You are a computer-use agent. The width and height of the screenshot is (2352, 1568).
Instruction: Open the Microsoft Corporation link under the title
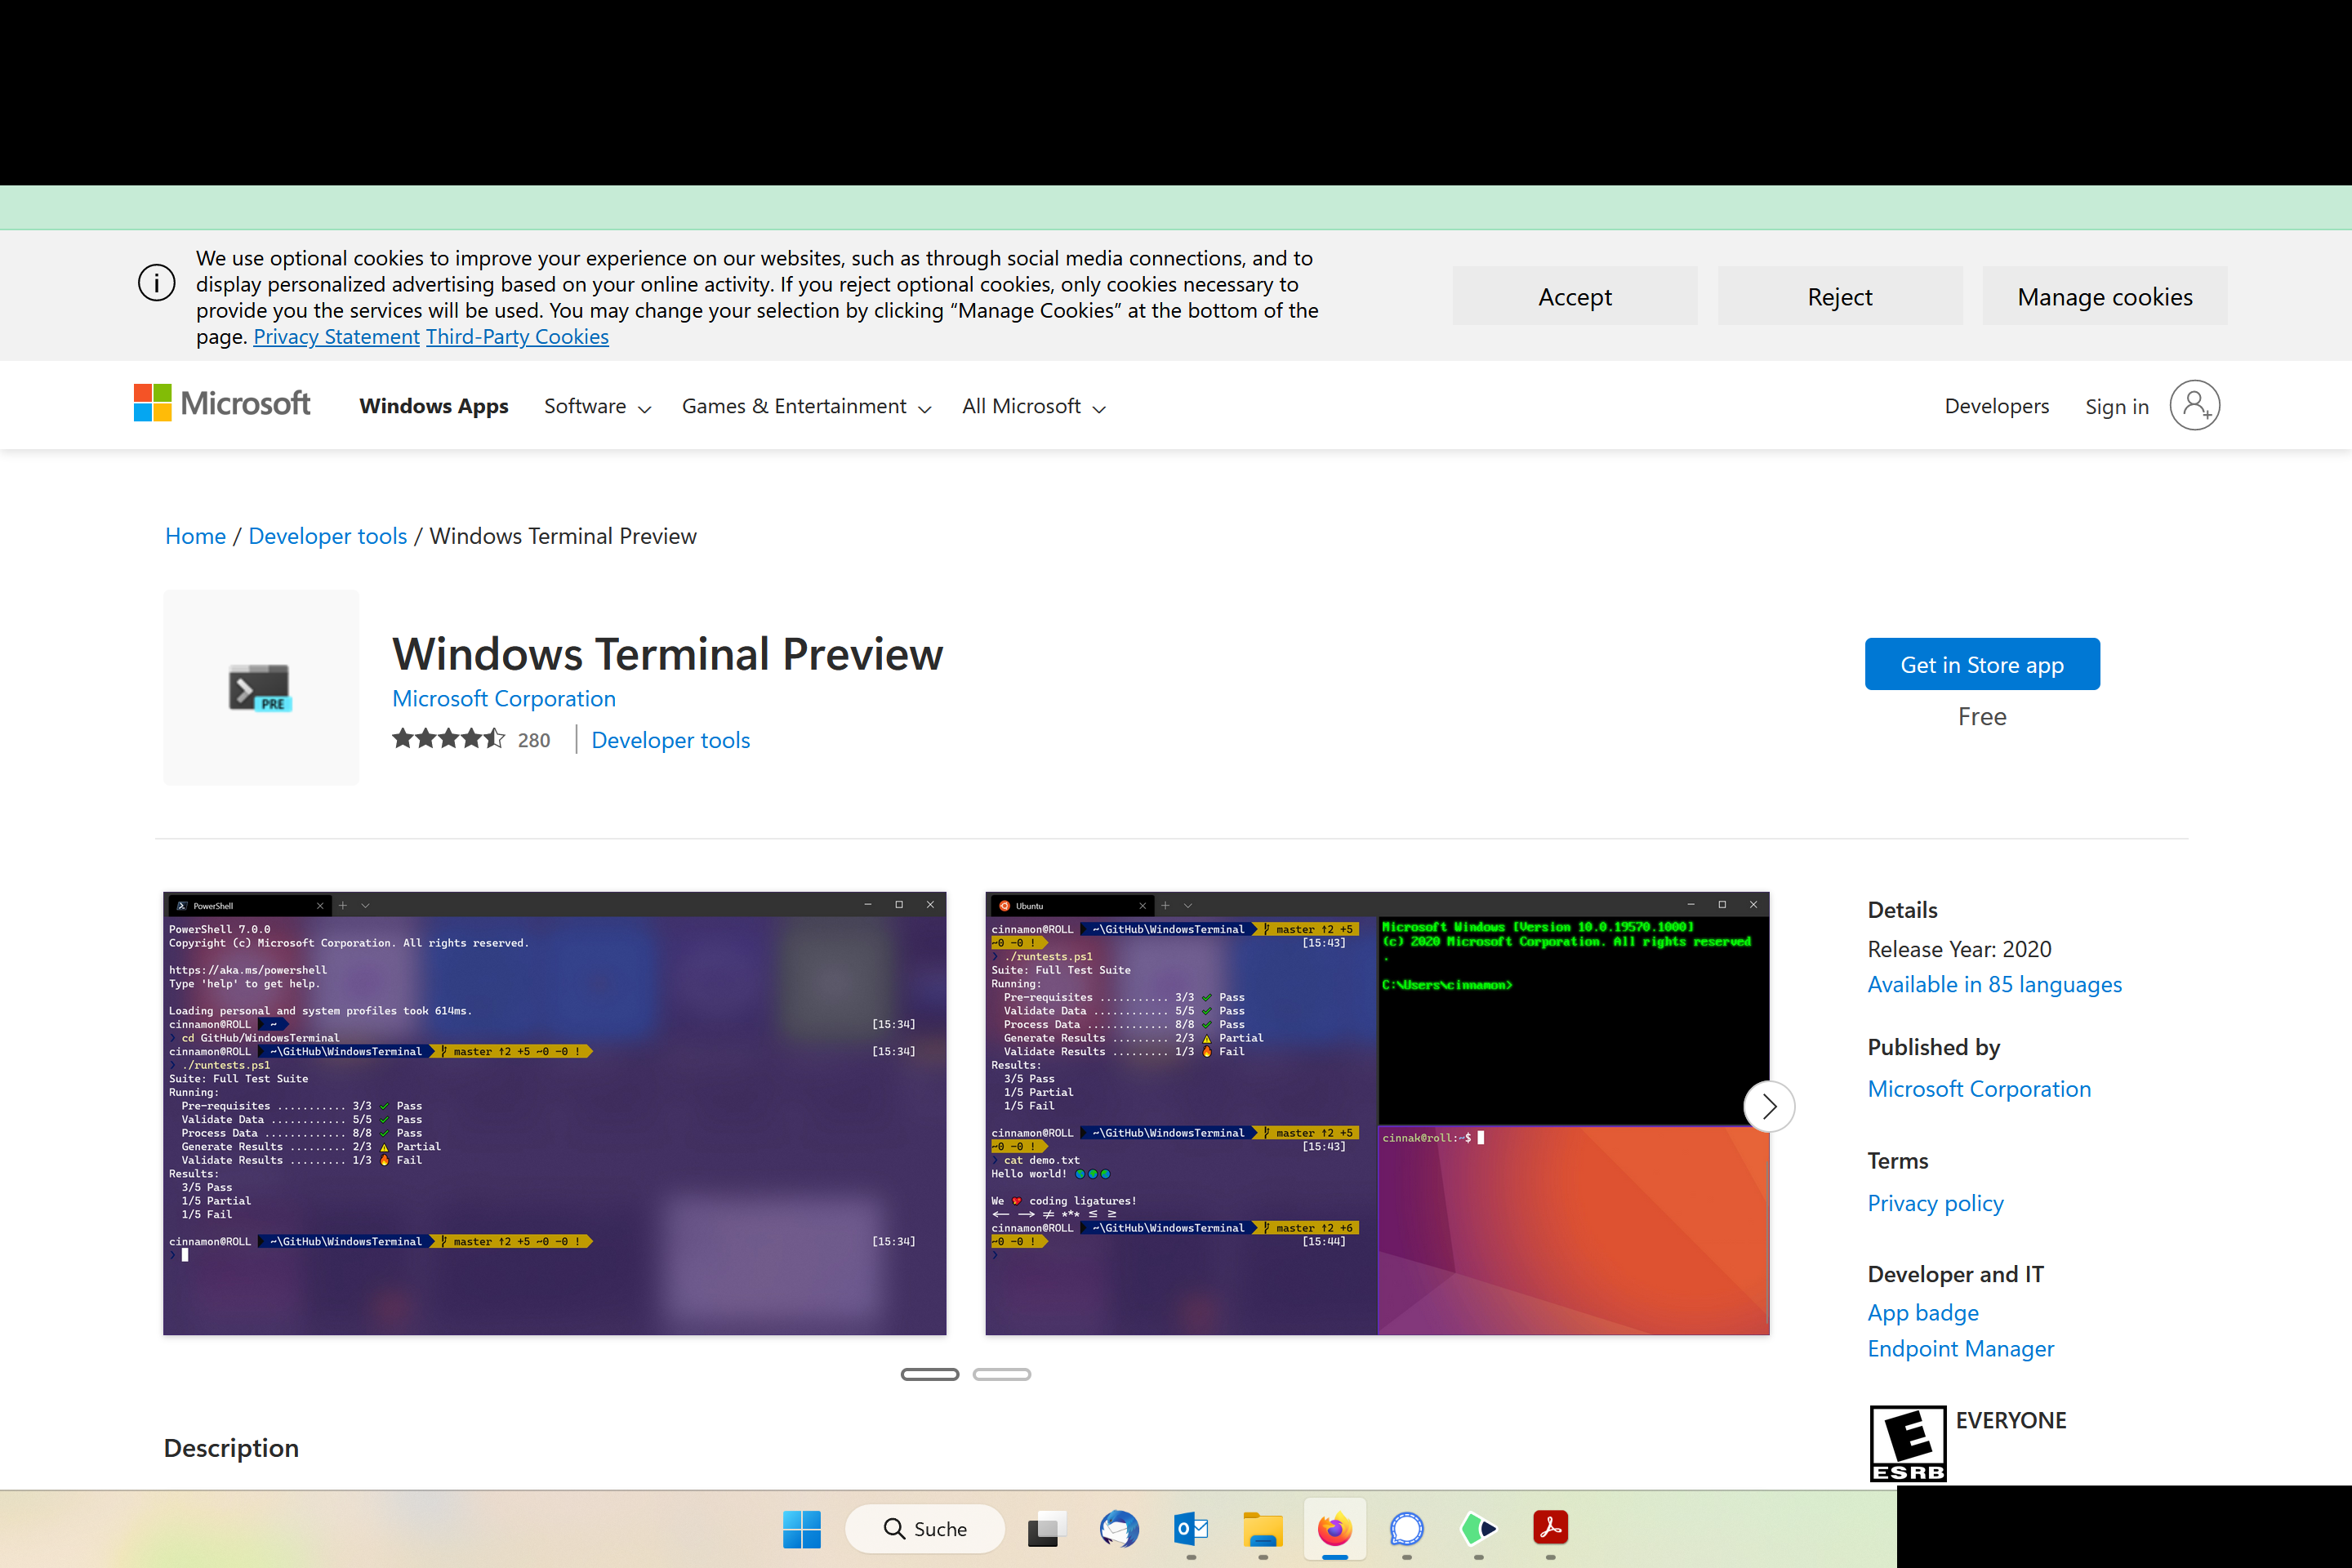(x=504, y=698)
